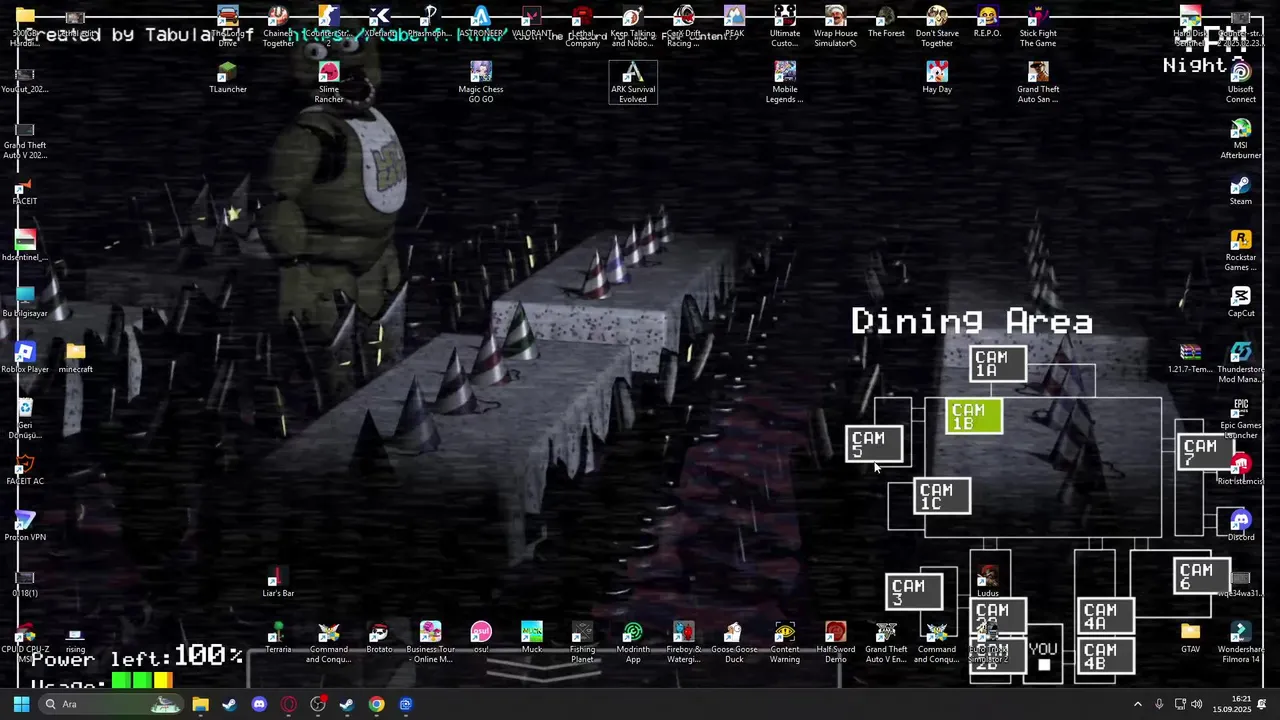Open File Explorer from the taskbar
Screen dimensions: 1280x720
coord(200,704)
